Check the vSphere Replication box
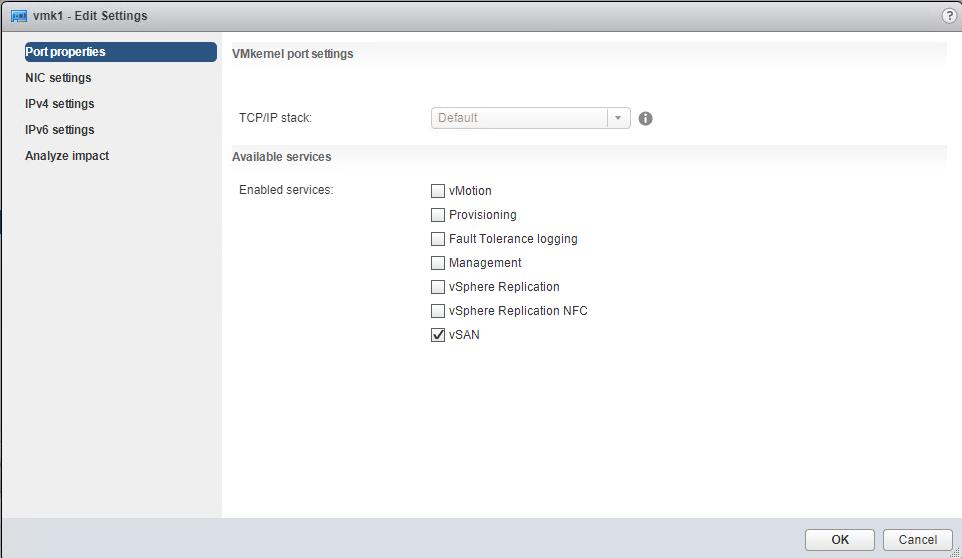This screenshot has height=558, width=962. tap(437, 286)
